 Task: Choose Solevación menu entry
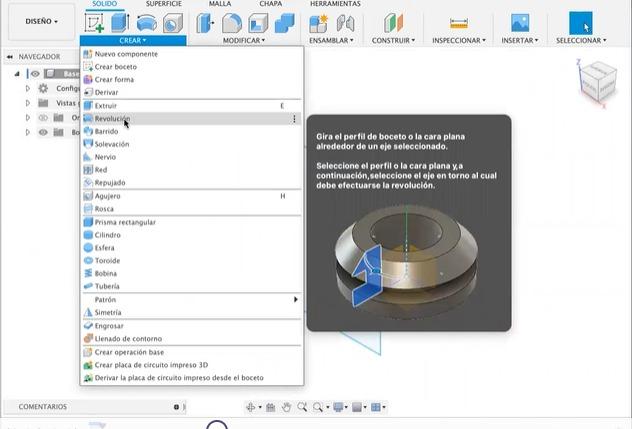click(192, 144)
